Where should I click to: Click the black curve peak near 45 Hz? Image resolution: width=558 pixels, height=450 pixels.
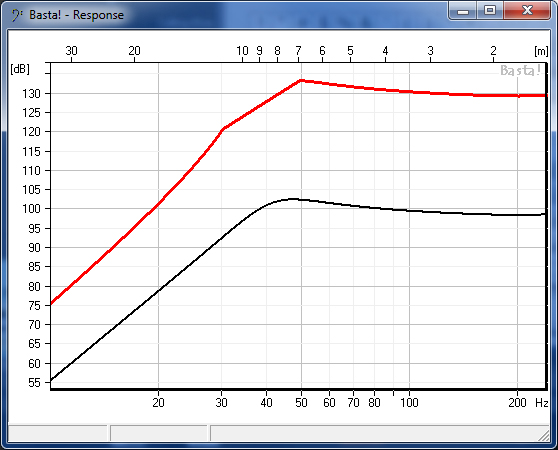pos(293,199)
